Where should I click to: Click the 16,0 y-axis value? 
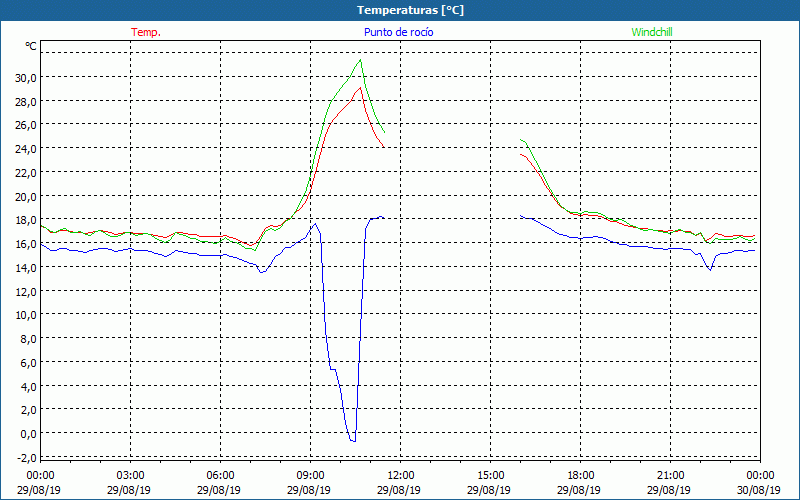(x=27, y=244)
